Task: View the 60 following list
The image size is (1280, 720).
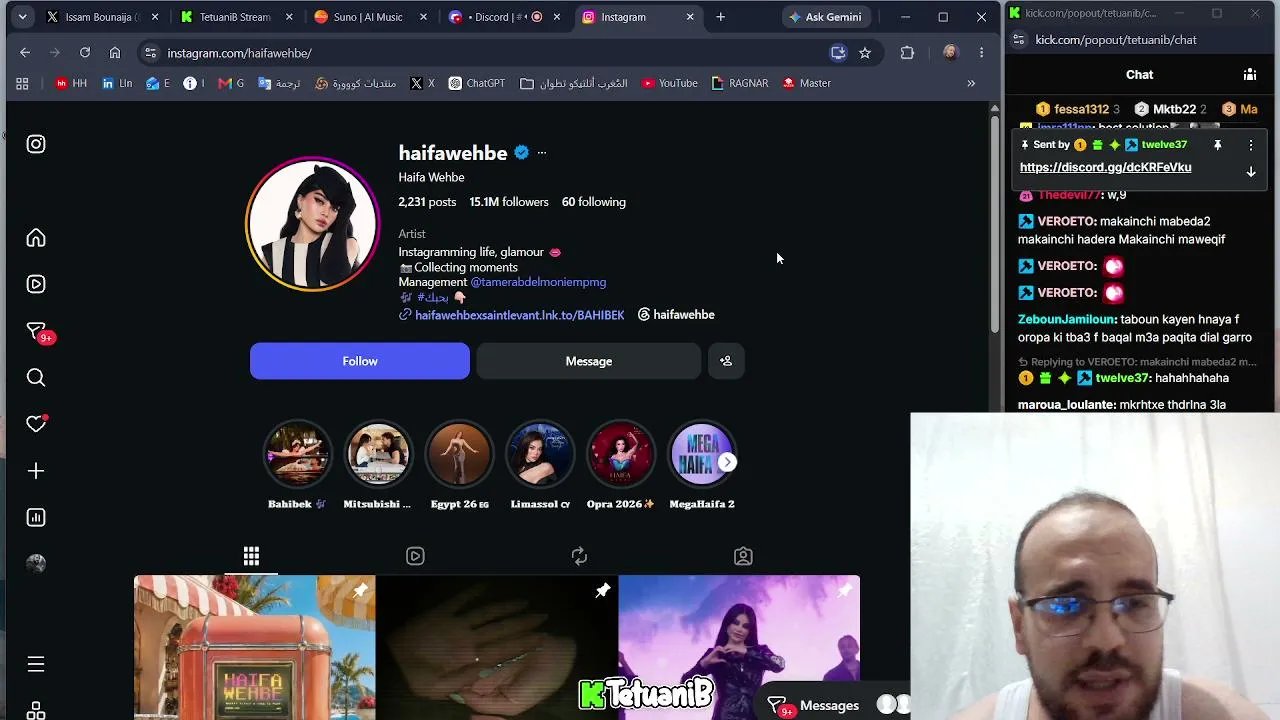Action: (x=594, y=202)
